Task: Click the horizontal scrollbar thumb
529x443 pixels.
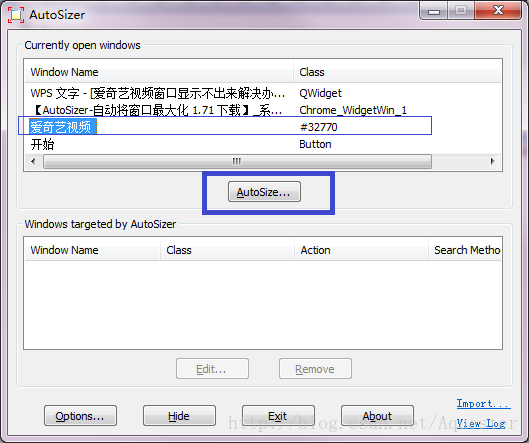Action: 237,161
